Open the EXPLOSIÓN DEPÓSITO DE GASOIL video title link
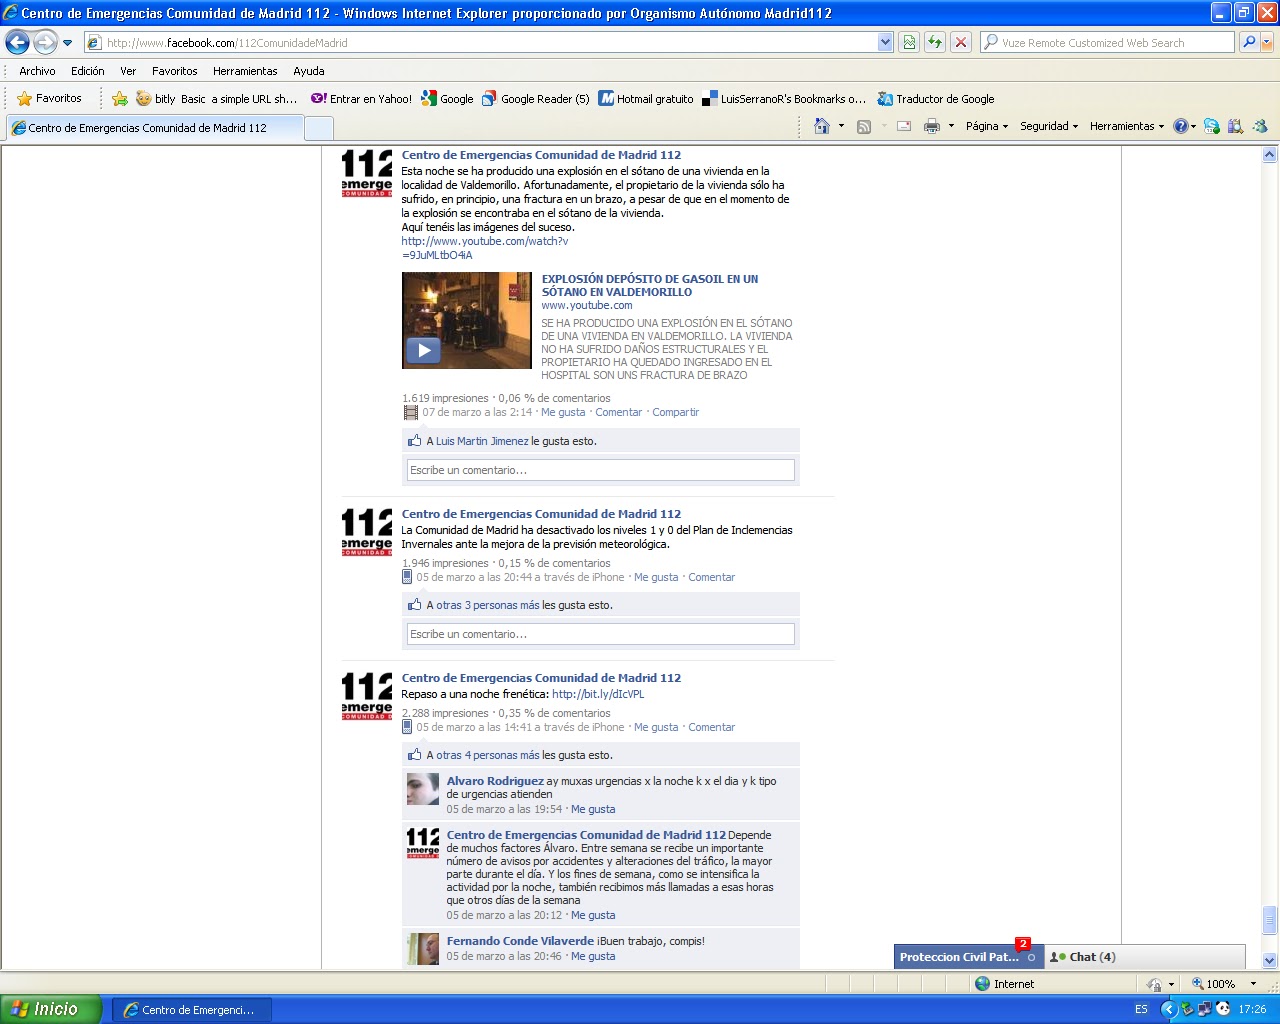 [650, 285]
